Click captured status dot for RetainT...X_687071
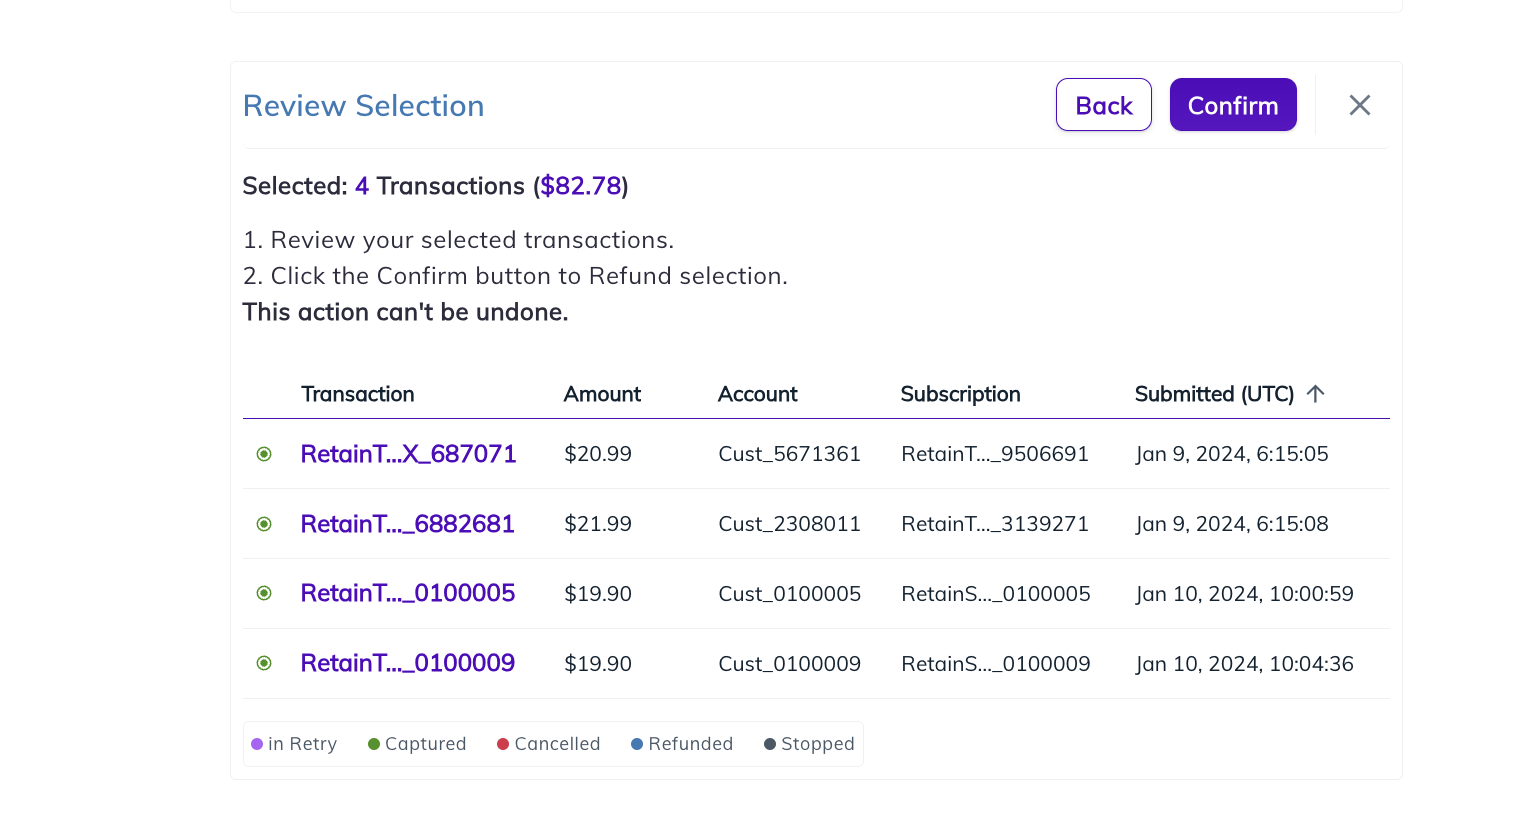The width and height of the screenshot is (1530, 816). [x=264, y=454]
